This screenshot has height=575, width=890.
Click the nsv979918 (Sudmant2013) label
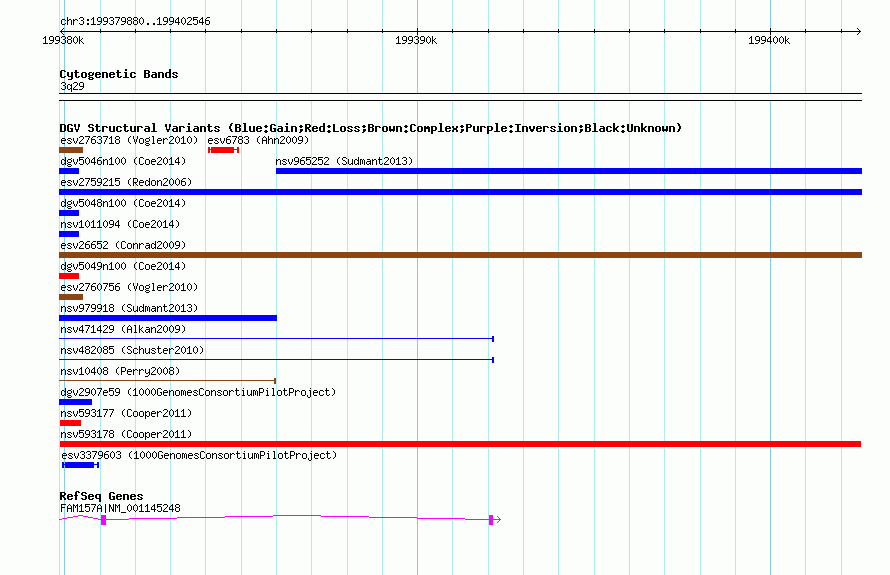pos(129,308)
